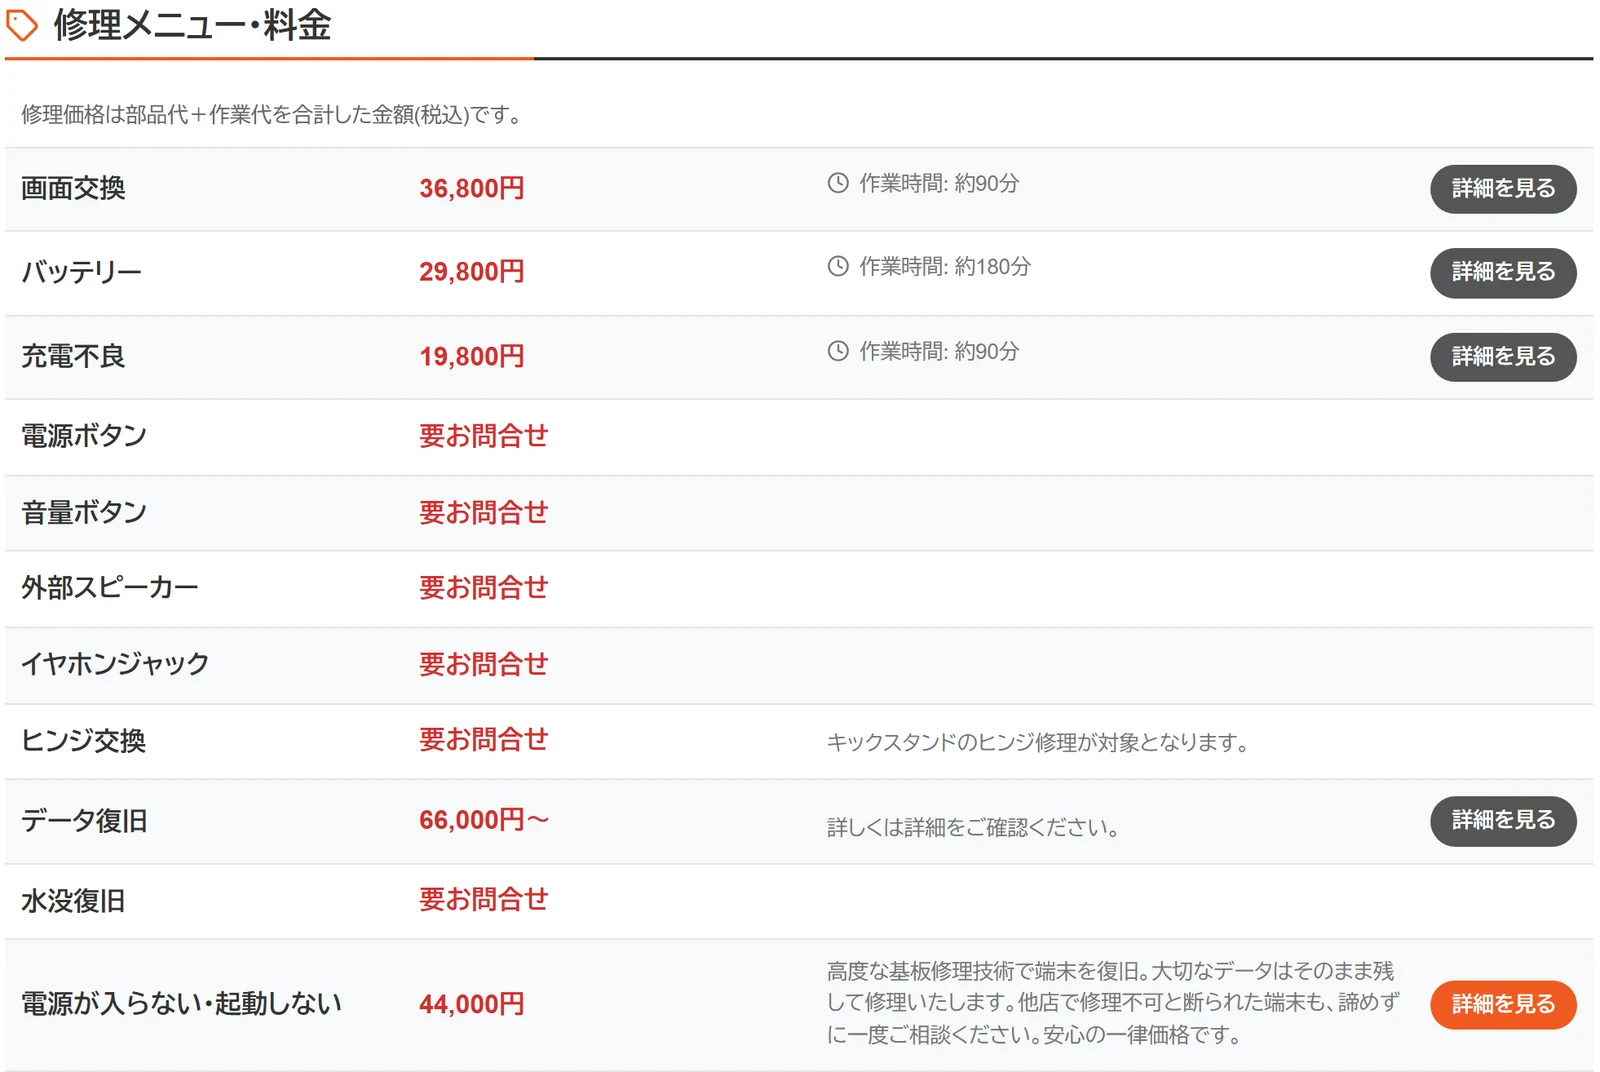
Task: Click the バッテリー repair name
Action: click(81, 272)
